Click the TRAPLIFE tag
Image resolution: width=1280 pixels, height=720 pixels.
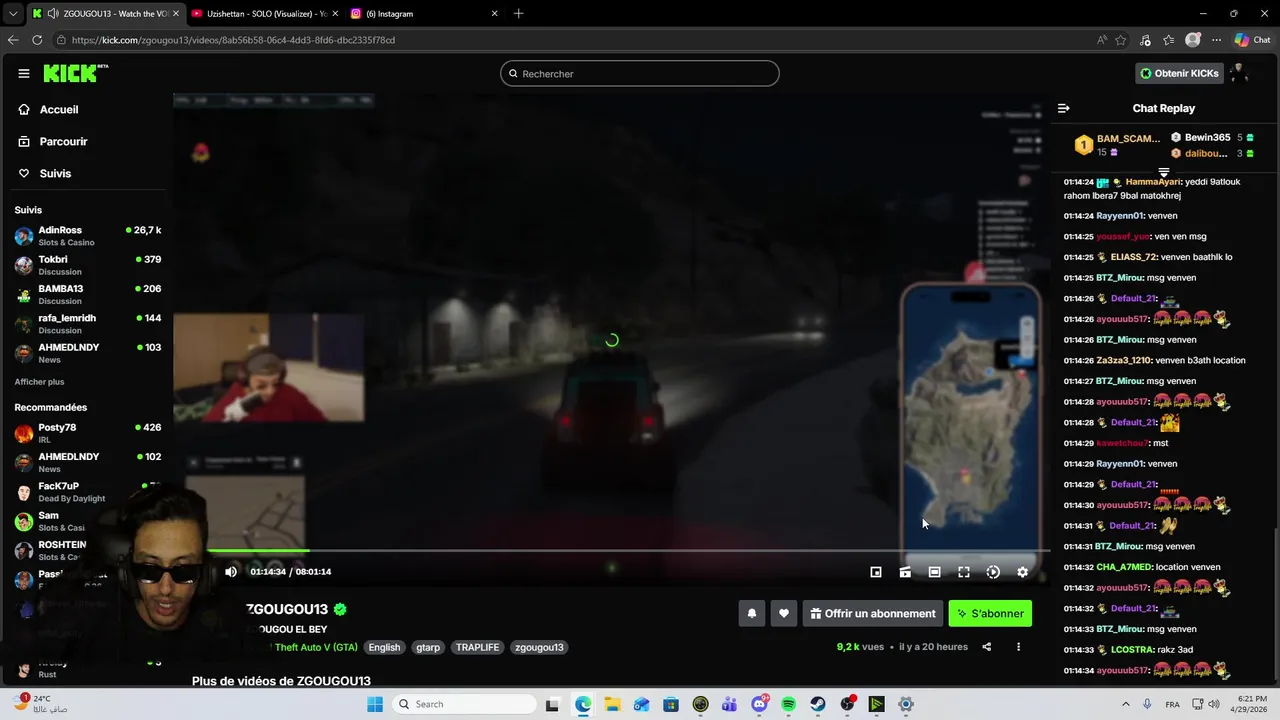(x=477, y=647)
